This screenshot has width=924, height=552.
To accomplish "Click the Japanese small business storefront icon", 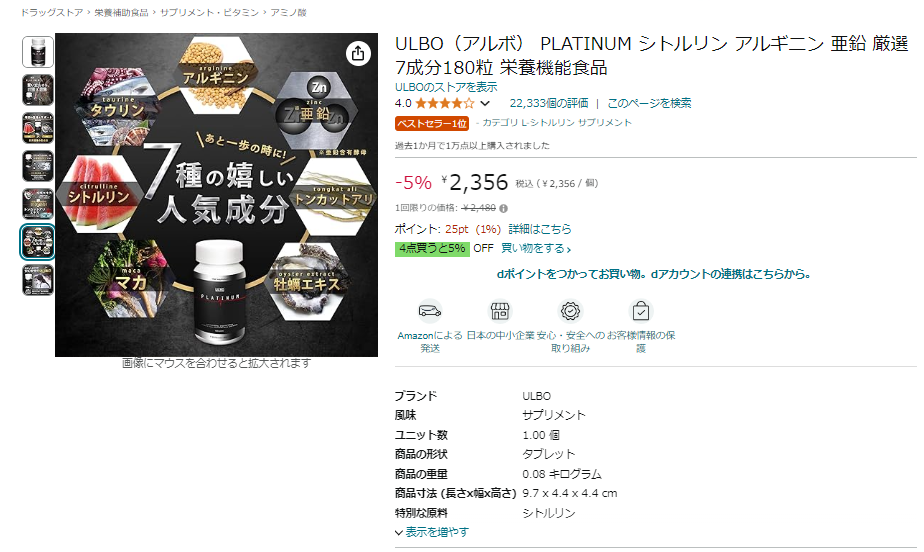I will (500, 311).
